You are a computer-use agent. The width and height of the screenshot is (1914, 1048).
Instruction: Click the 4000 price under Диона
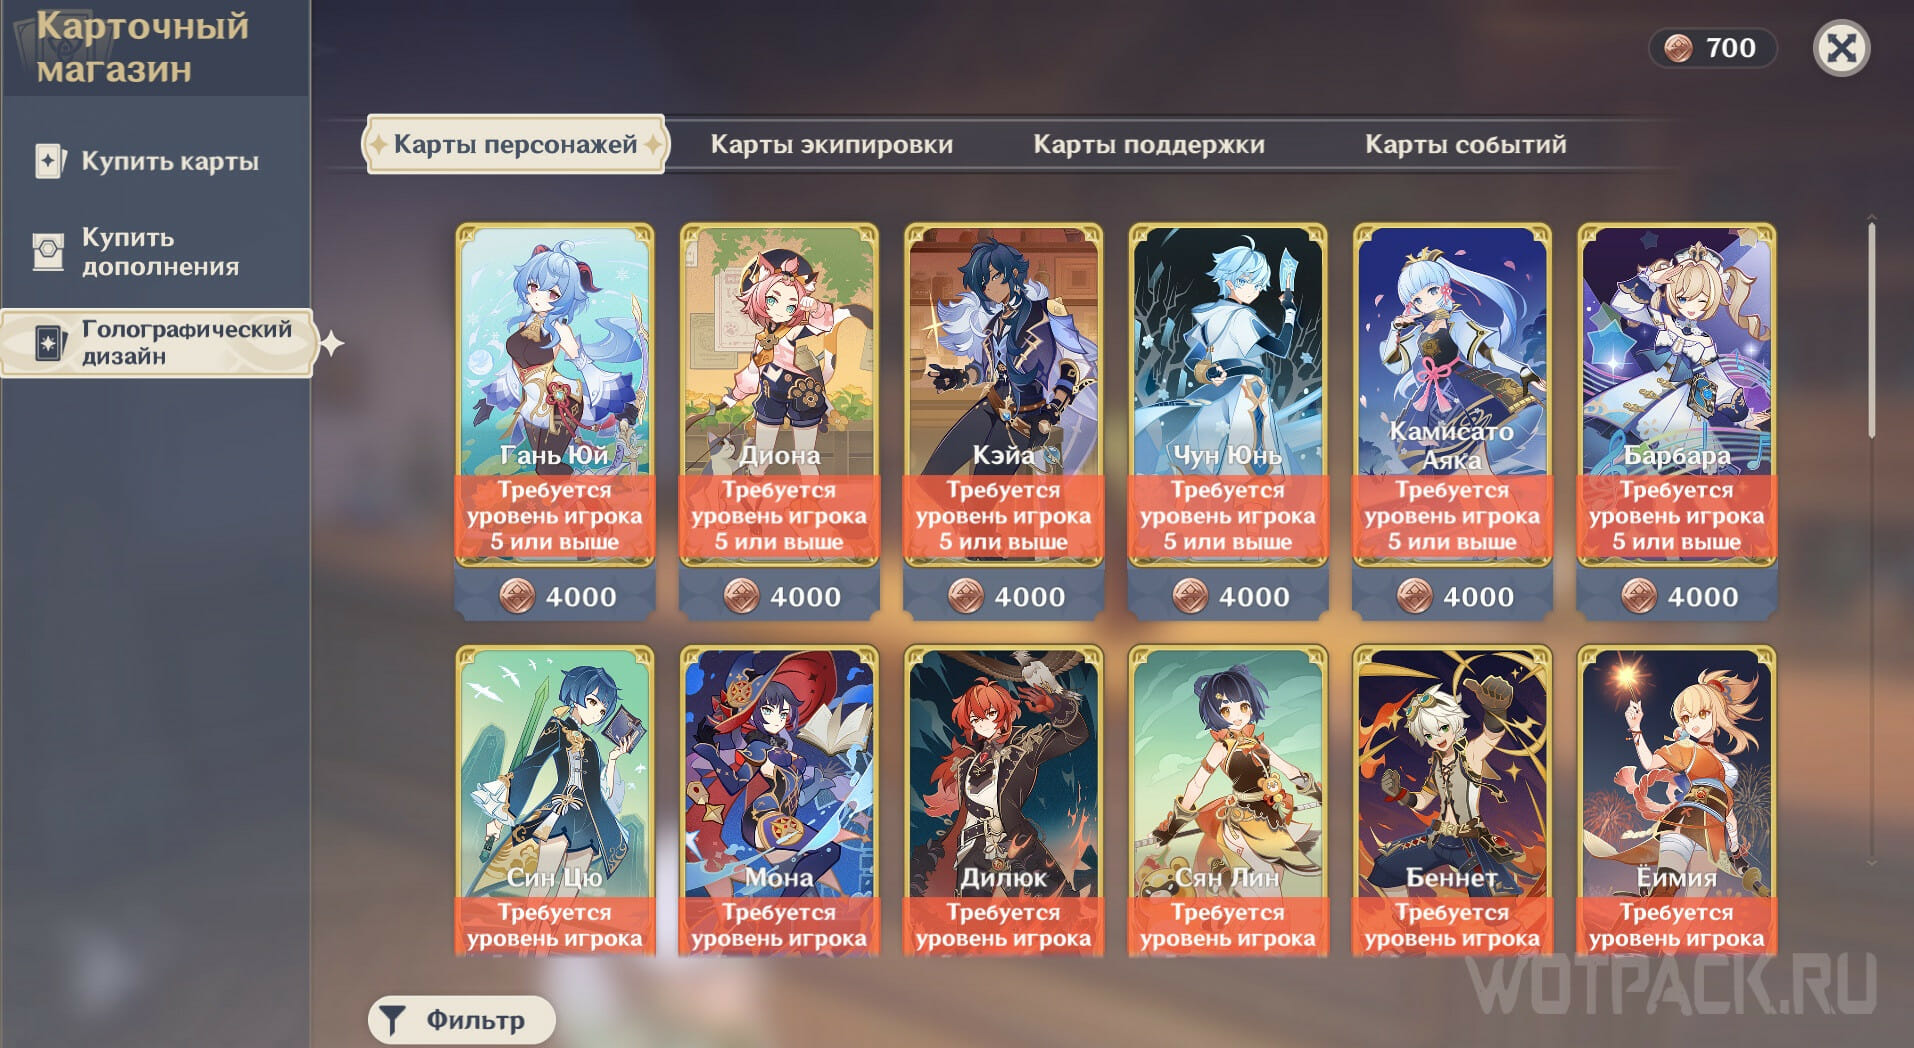coord(805,597)
